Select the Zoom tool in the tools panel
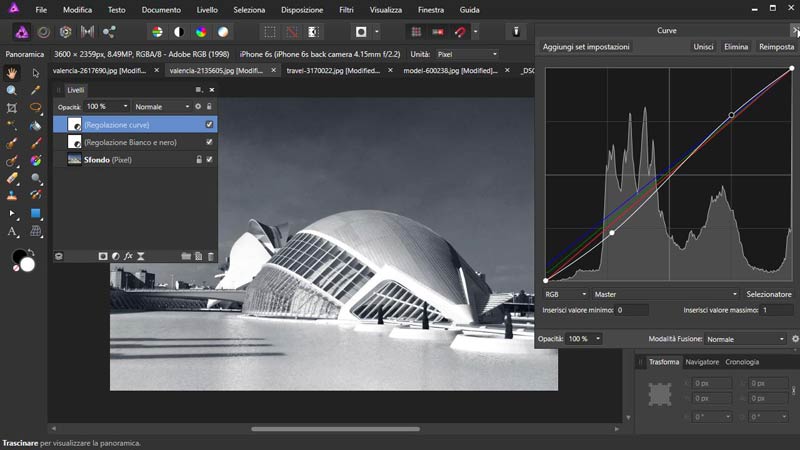 pyautogui.click(x=12, y=90)
